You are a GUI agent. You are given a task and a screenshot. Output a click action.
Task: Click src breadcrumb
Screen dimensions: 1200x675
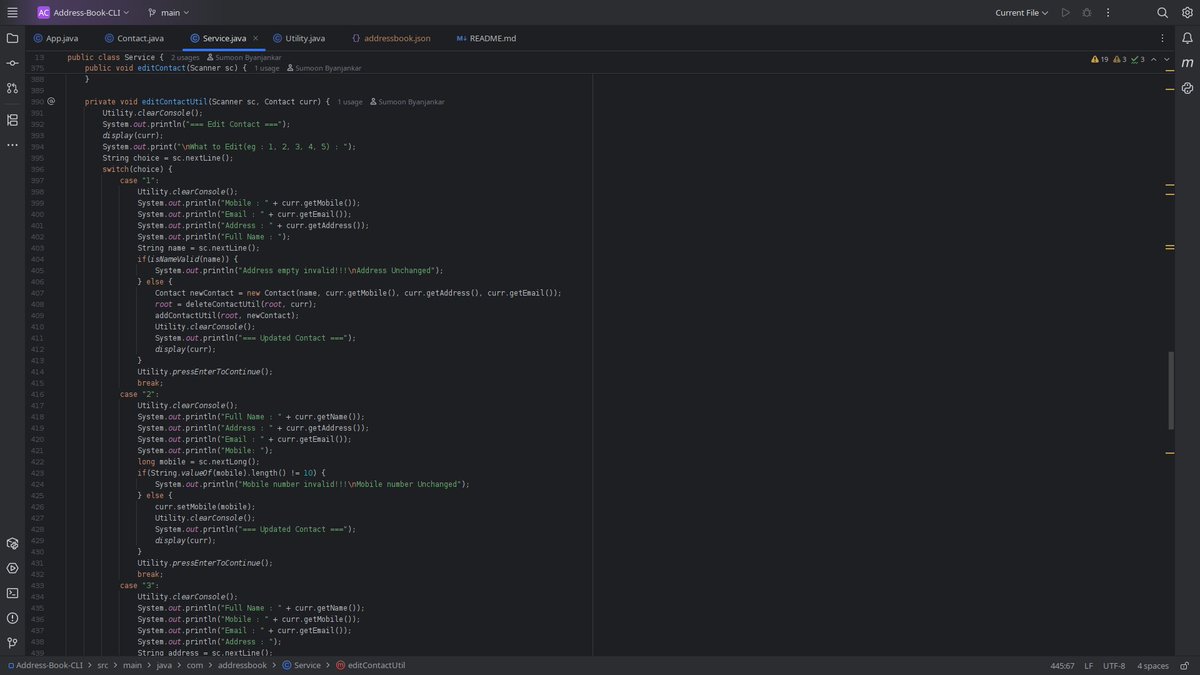[x=103, y=665]
